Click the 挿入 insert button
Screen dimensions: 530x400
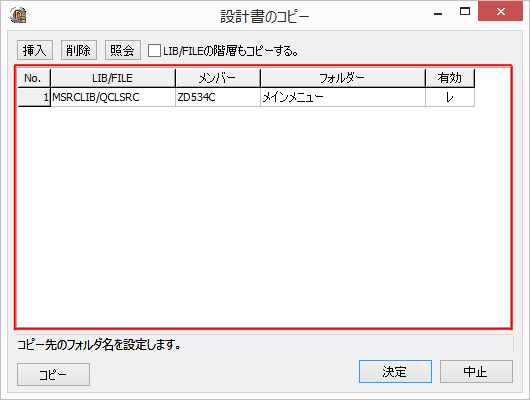(x=35, y=50)
